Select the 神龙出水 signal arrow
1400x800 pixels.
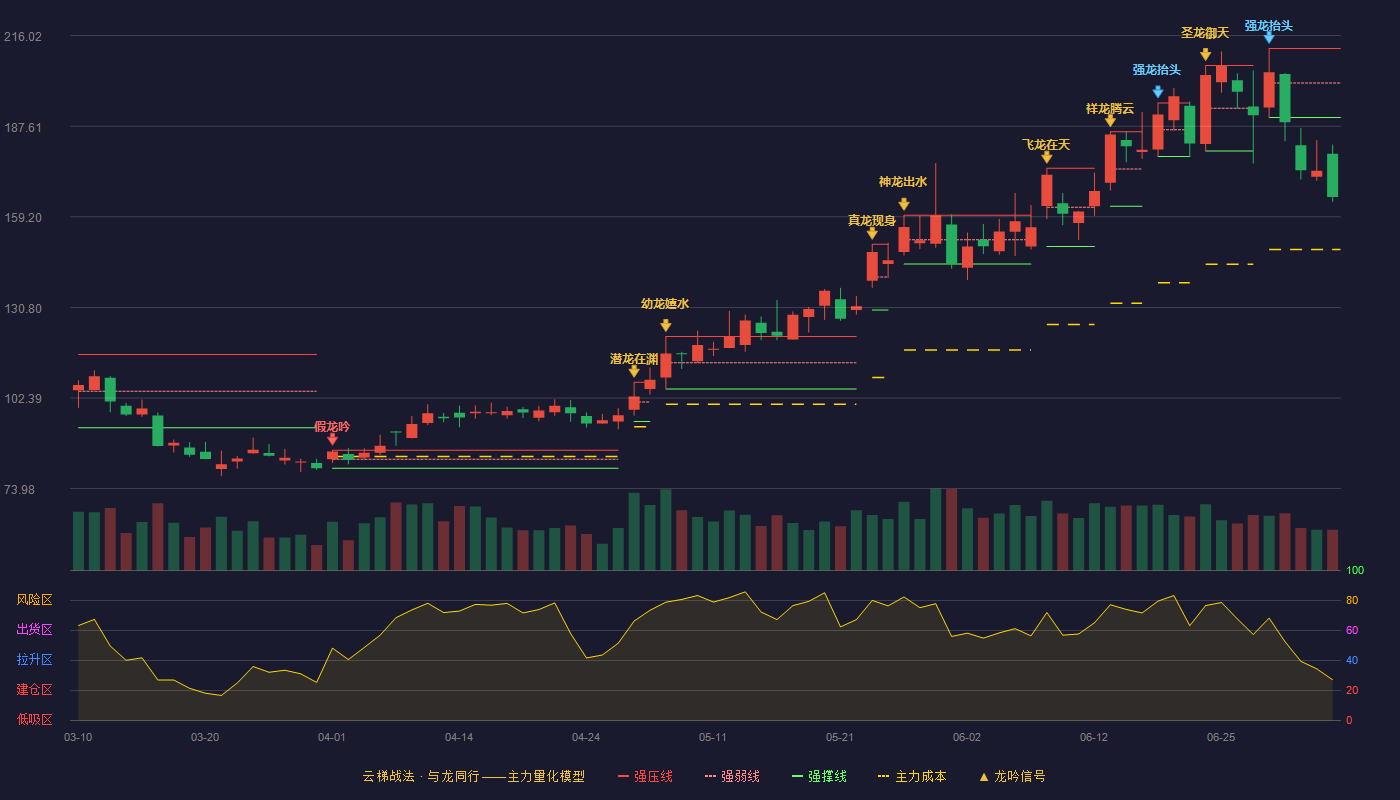click(x=904, y=204)
